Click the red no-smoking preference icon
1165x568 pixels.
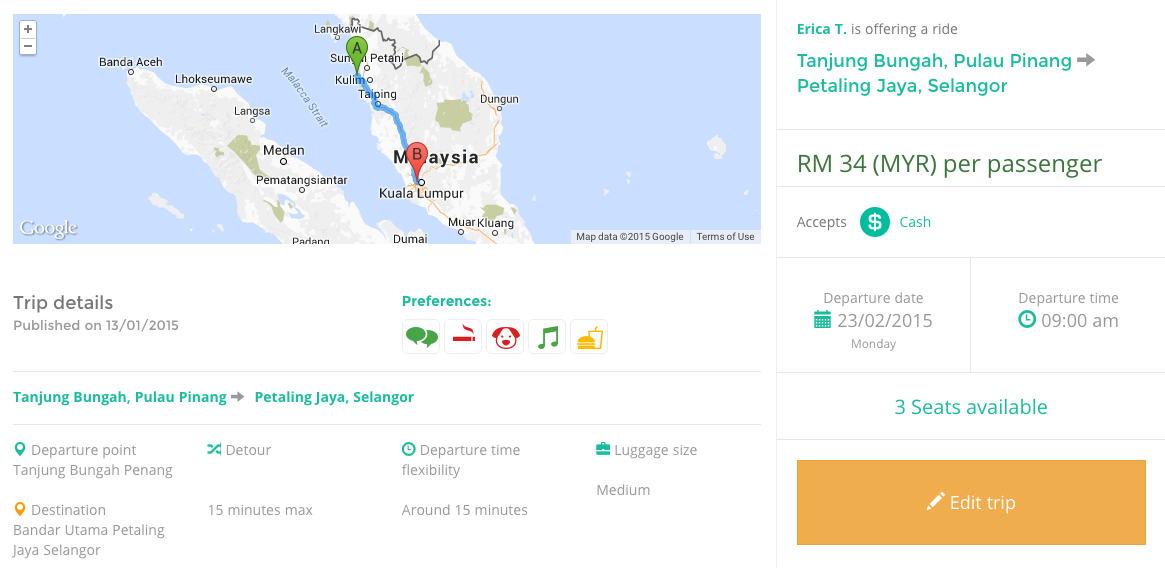[463, 337]
